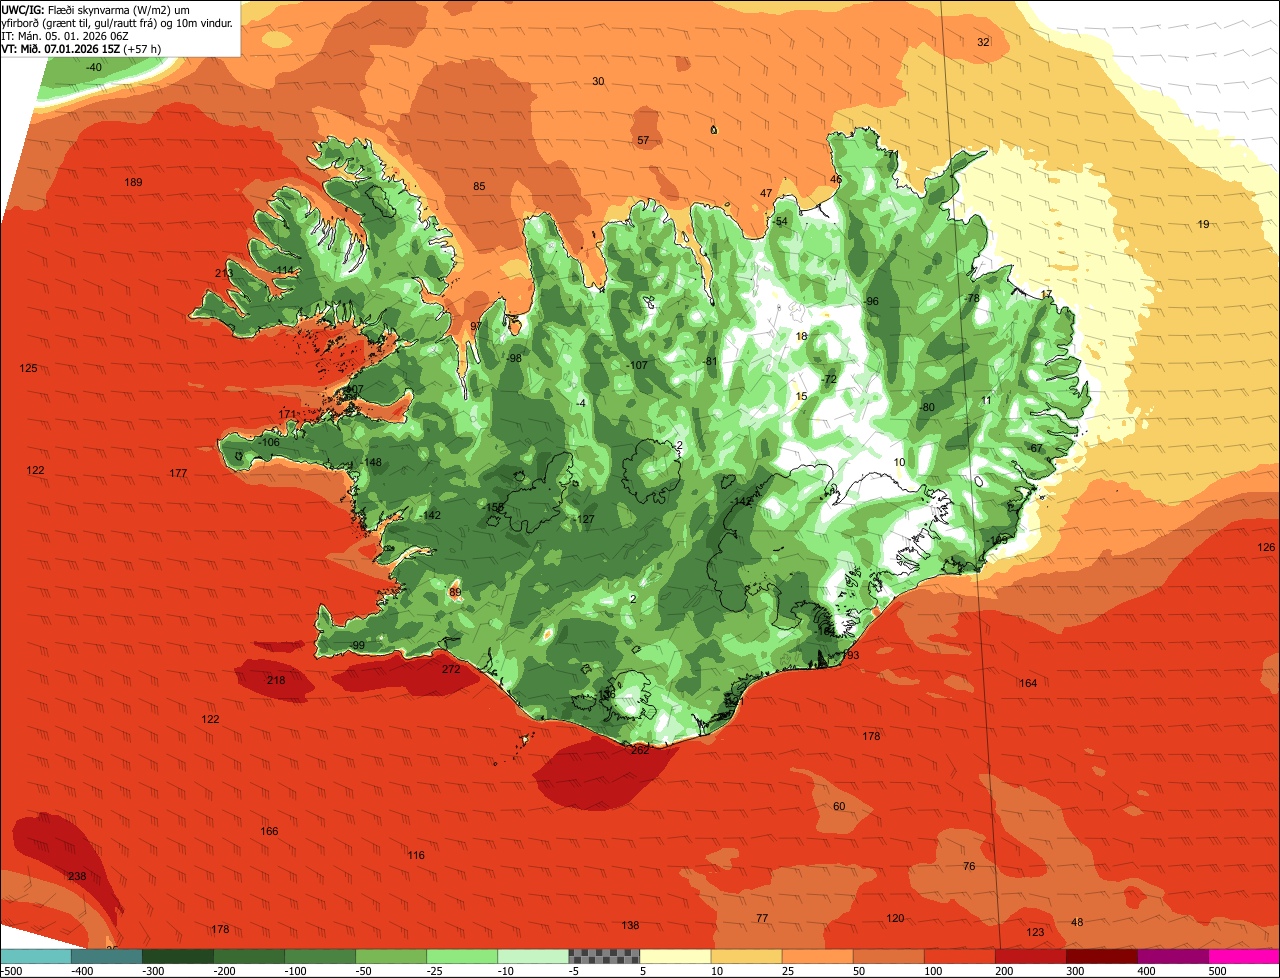This screenshot has width=1280, height=978.
Task: Click the bright green legend swatch between -25 and -10
Action: 462,956
